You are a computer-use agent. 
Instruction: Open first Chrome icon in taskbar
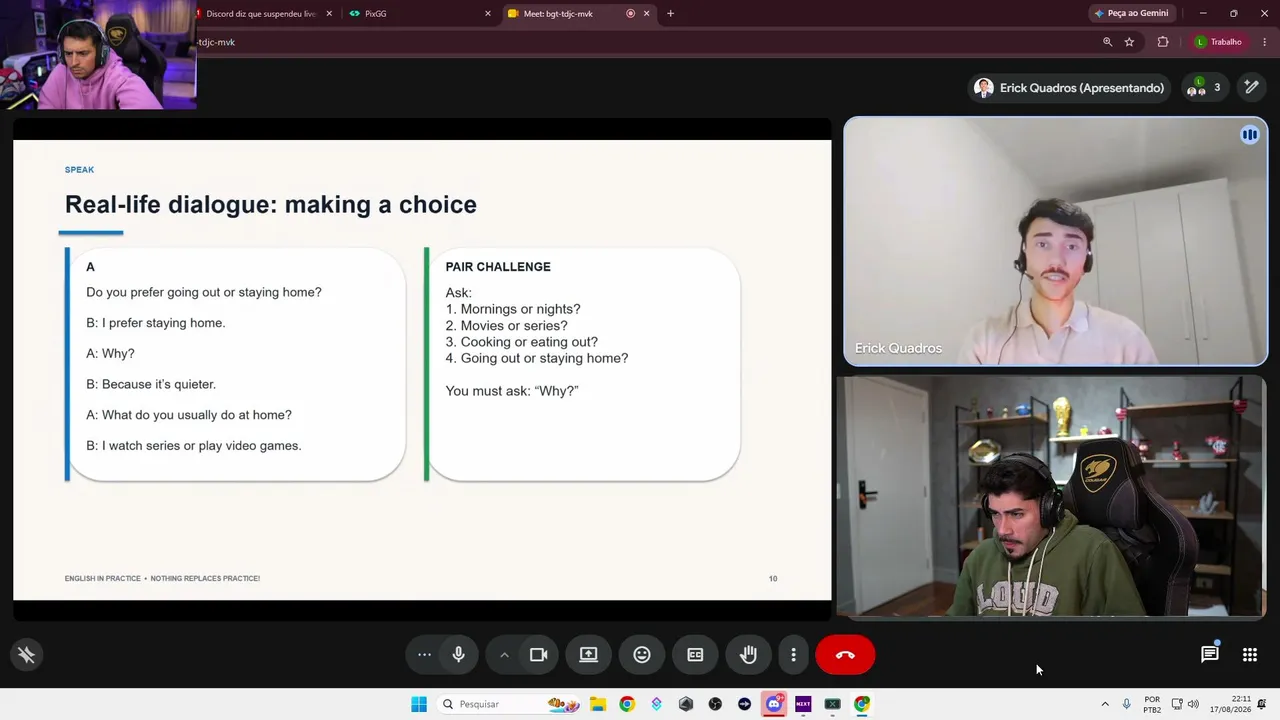(x=627, y=704)
